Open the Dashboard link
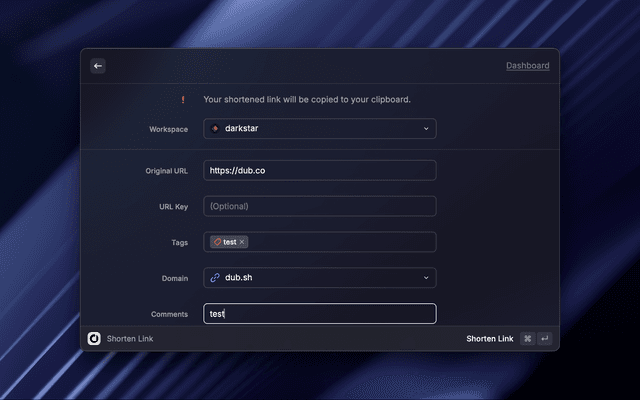640x400 pixels. (x=527, y=66)
